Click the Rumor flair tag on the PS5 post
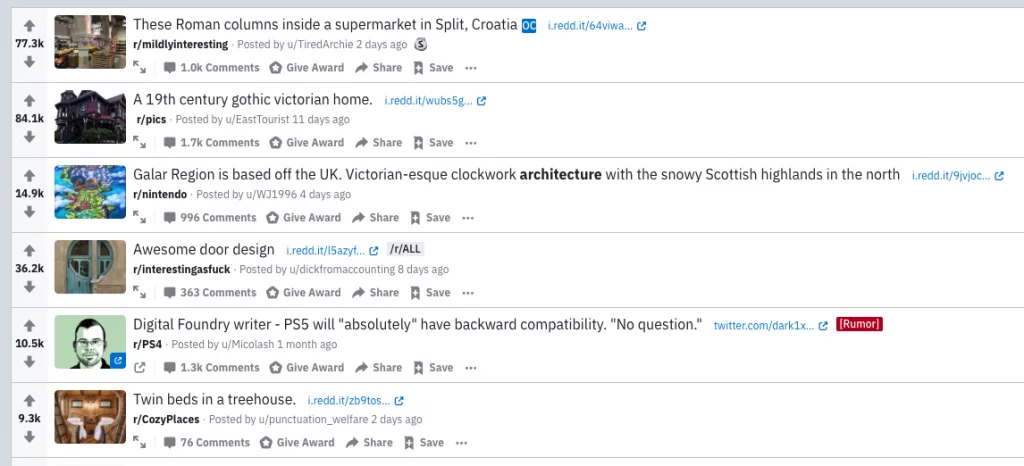This screenshot has width=1024, height=466. pos(859,325)
